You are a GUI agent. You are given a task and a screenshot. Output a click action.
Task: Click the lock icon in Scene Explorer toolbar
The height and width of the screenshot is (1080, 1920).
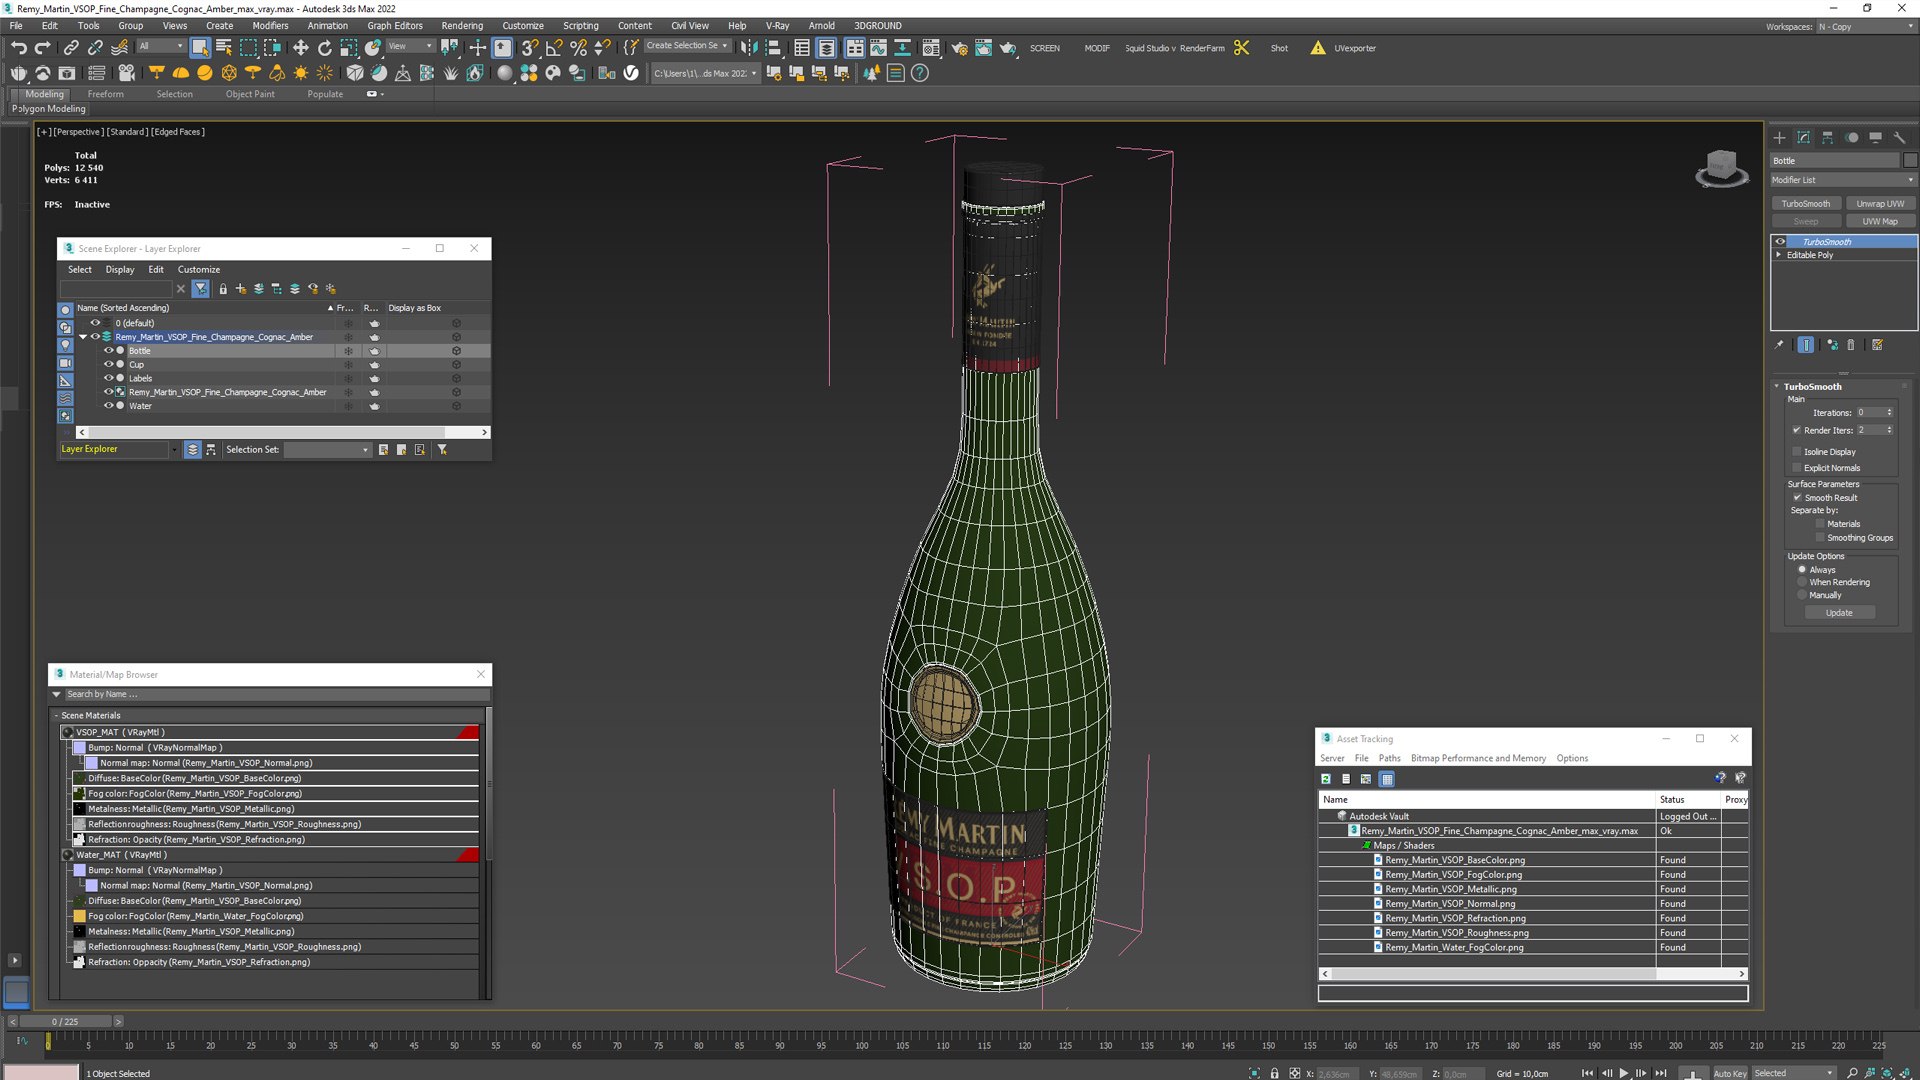click(x=223, y=289)
